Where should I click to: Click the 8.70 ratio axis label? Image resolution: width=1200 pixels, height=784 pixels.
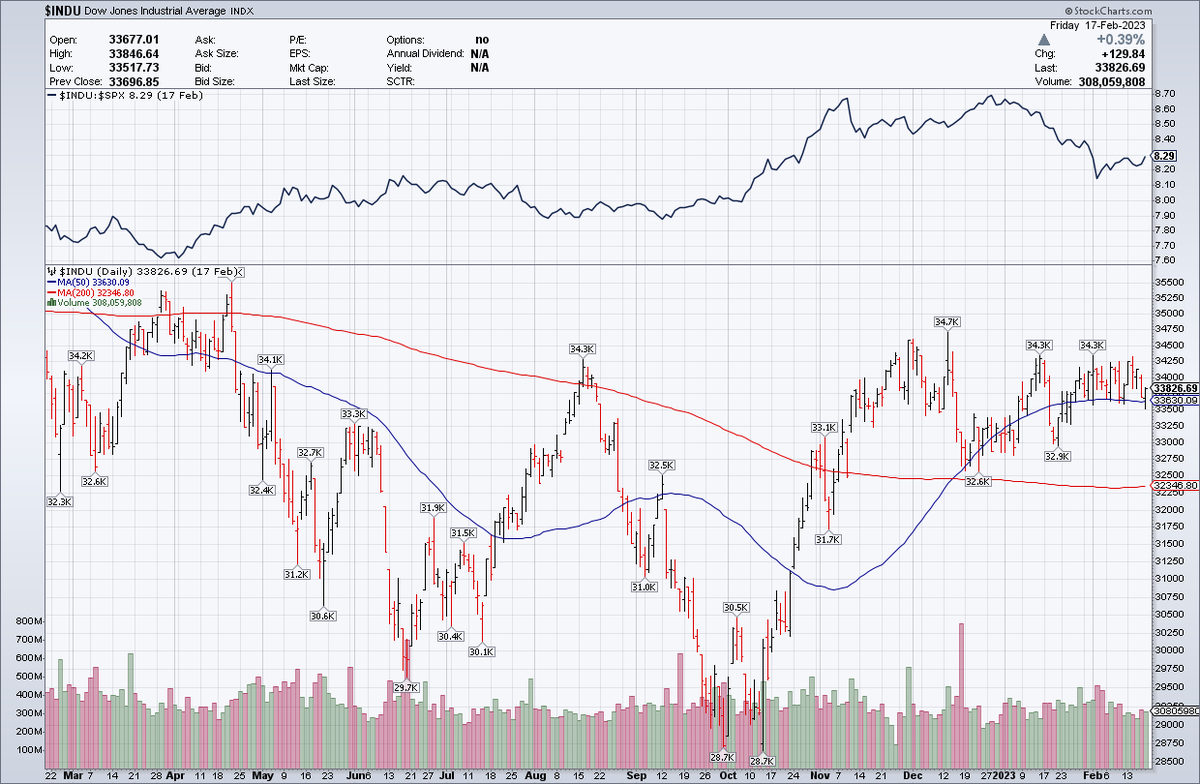click(1165, 93)
